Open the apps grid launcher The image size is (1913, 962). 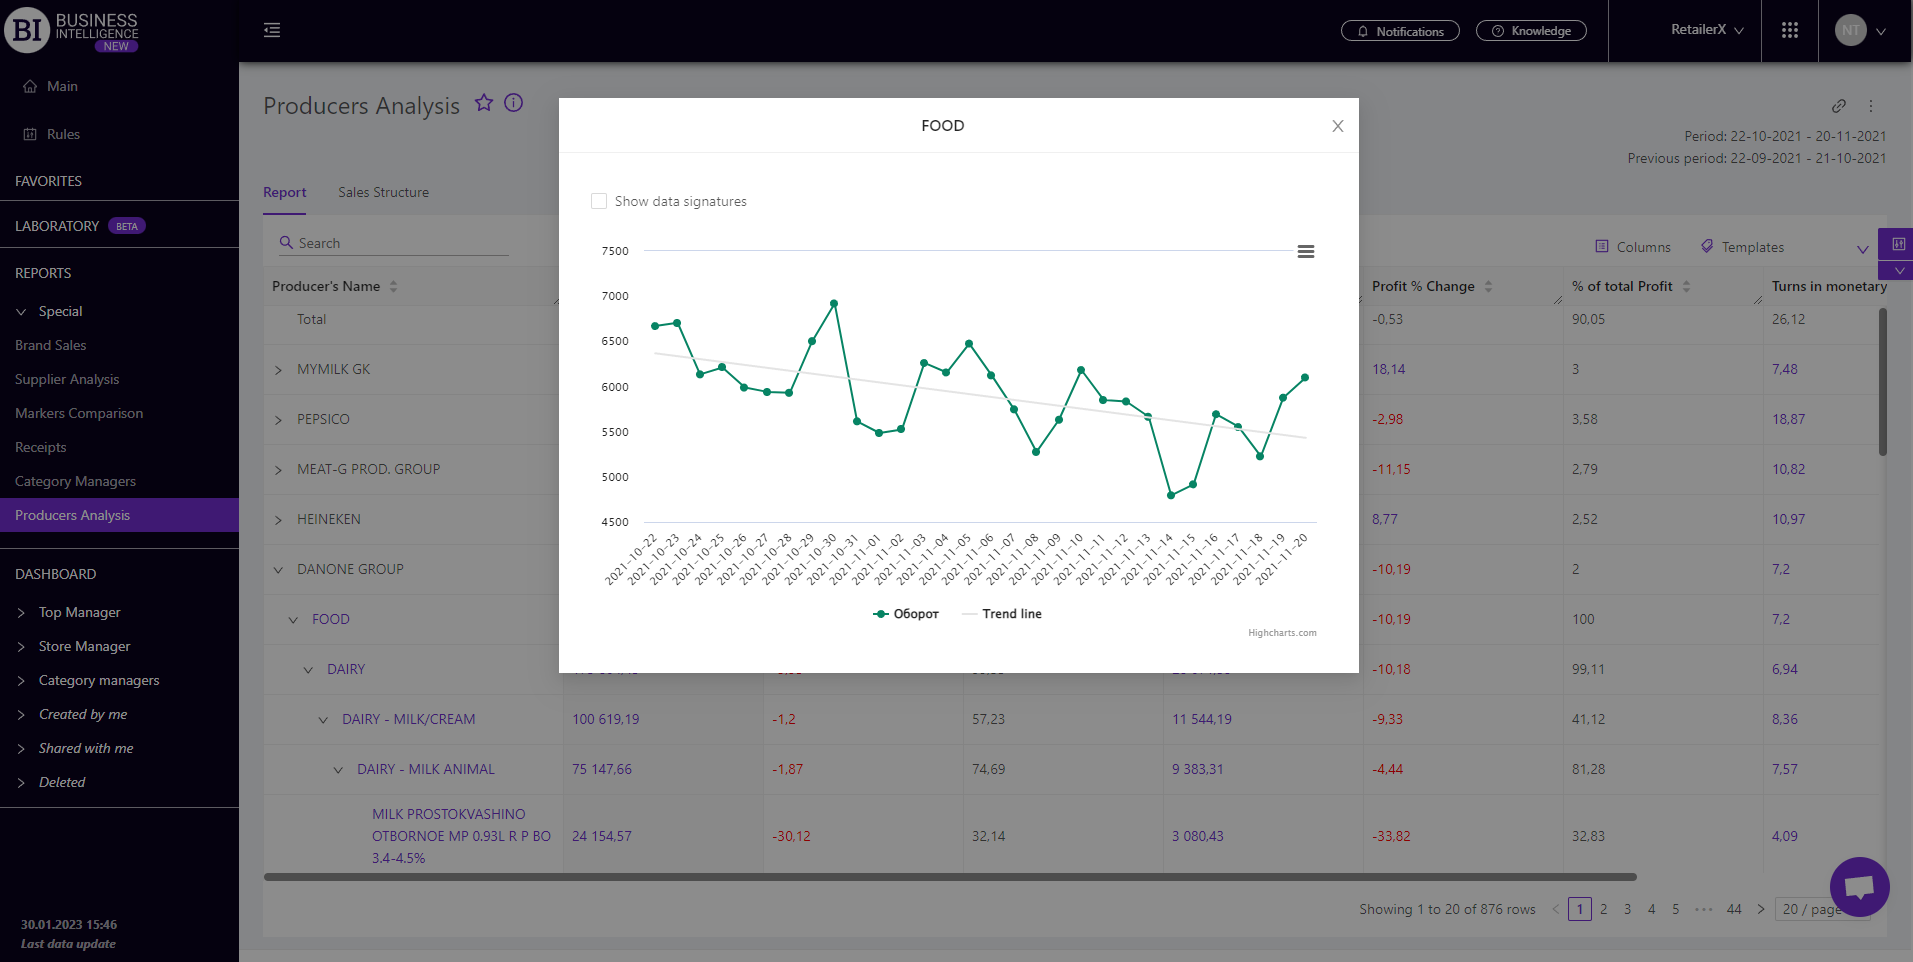(1789, 31)
